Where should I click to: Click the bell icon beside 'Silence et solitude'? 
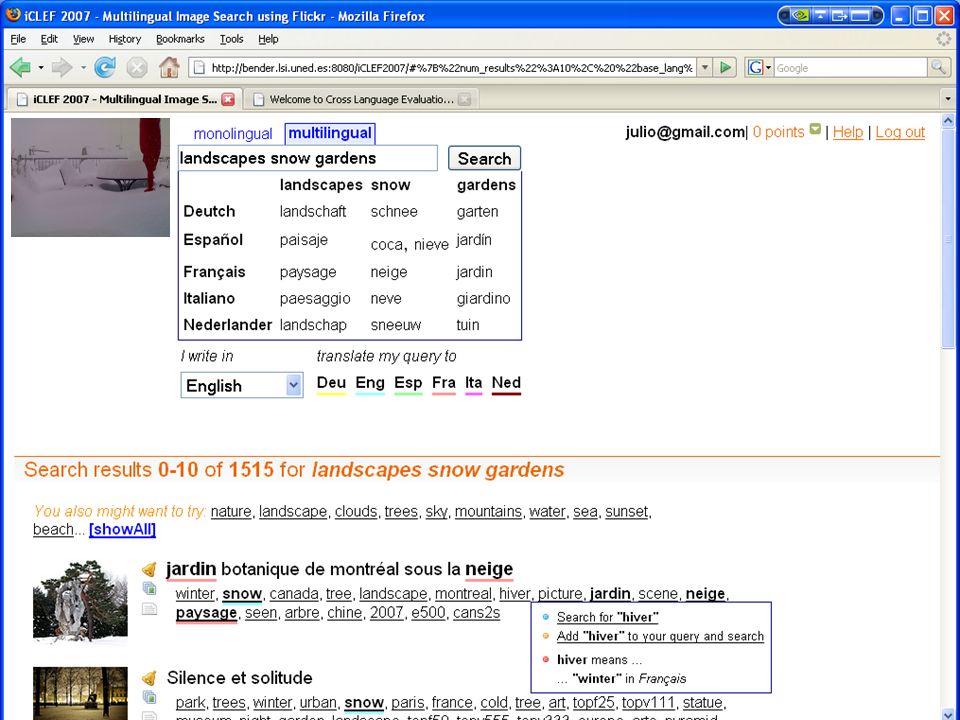149,678
